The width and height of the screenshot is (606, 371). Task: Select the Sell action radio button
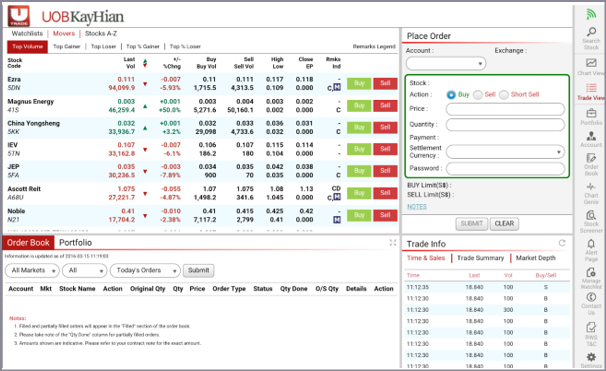click(478, 95)
